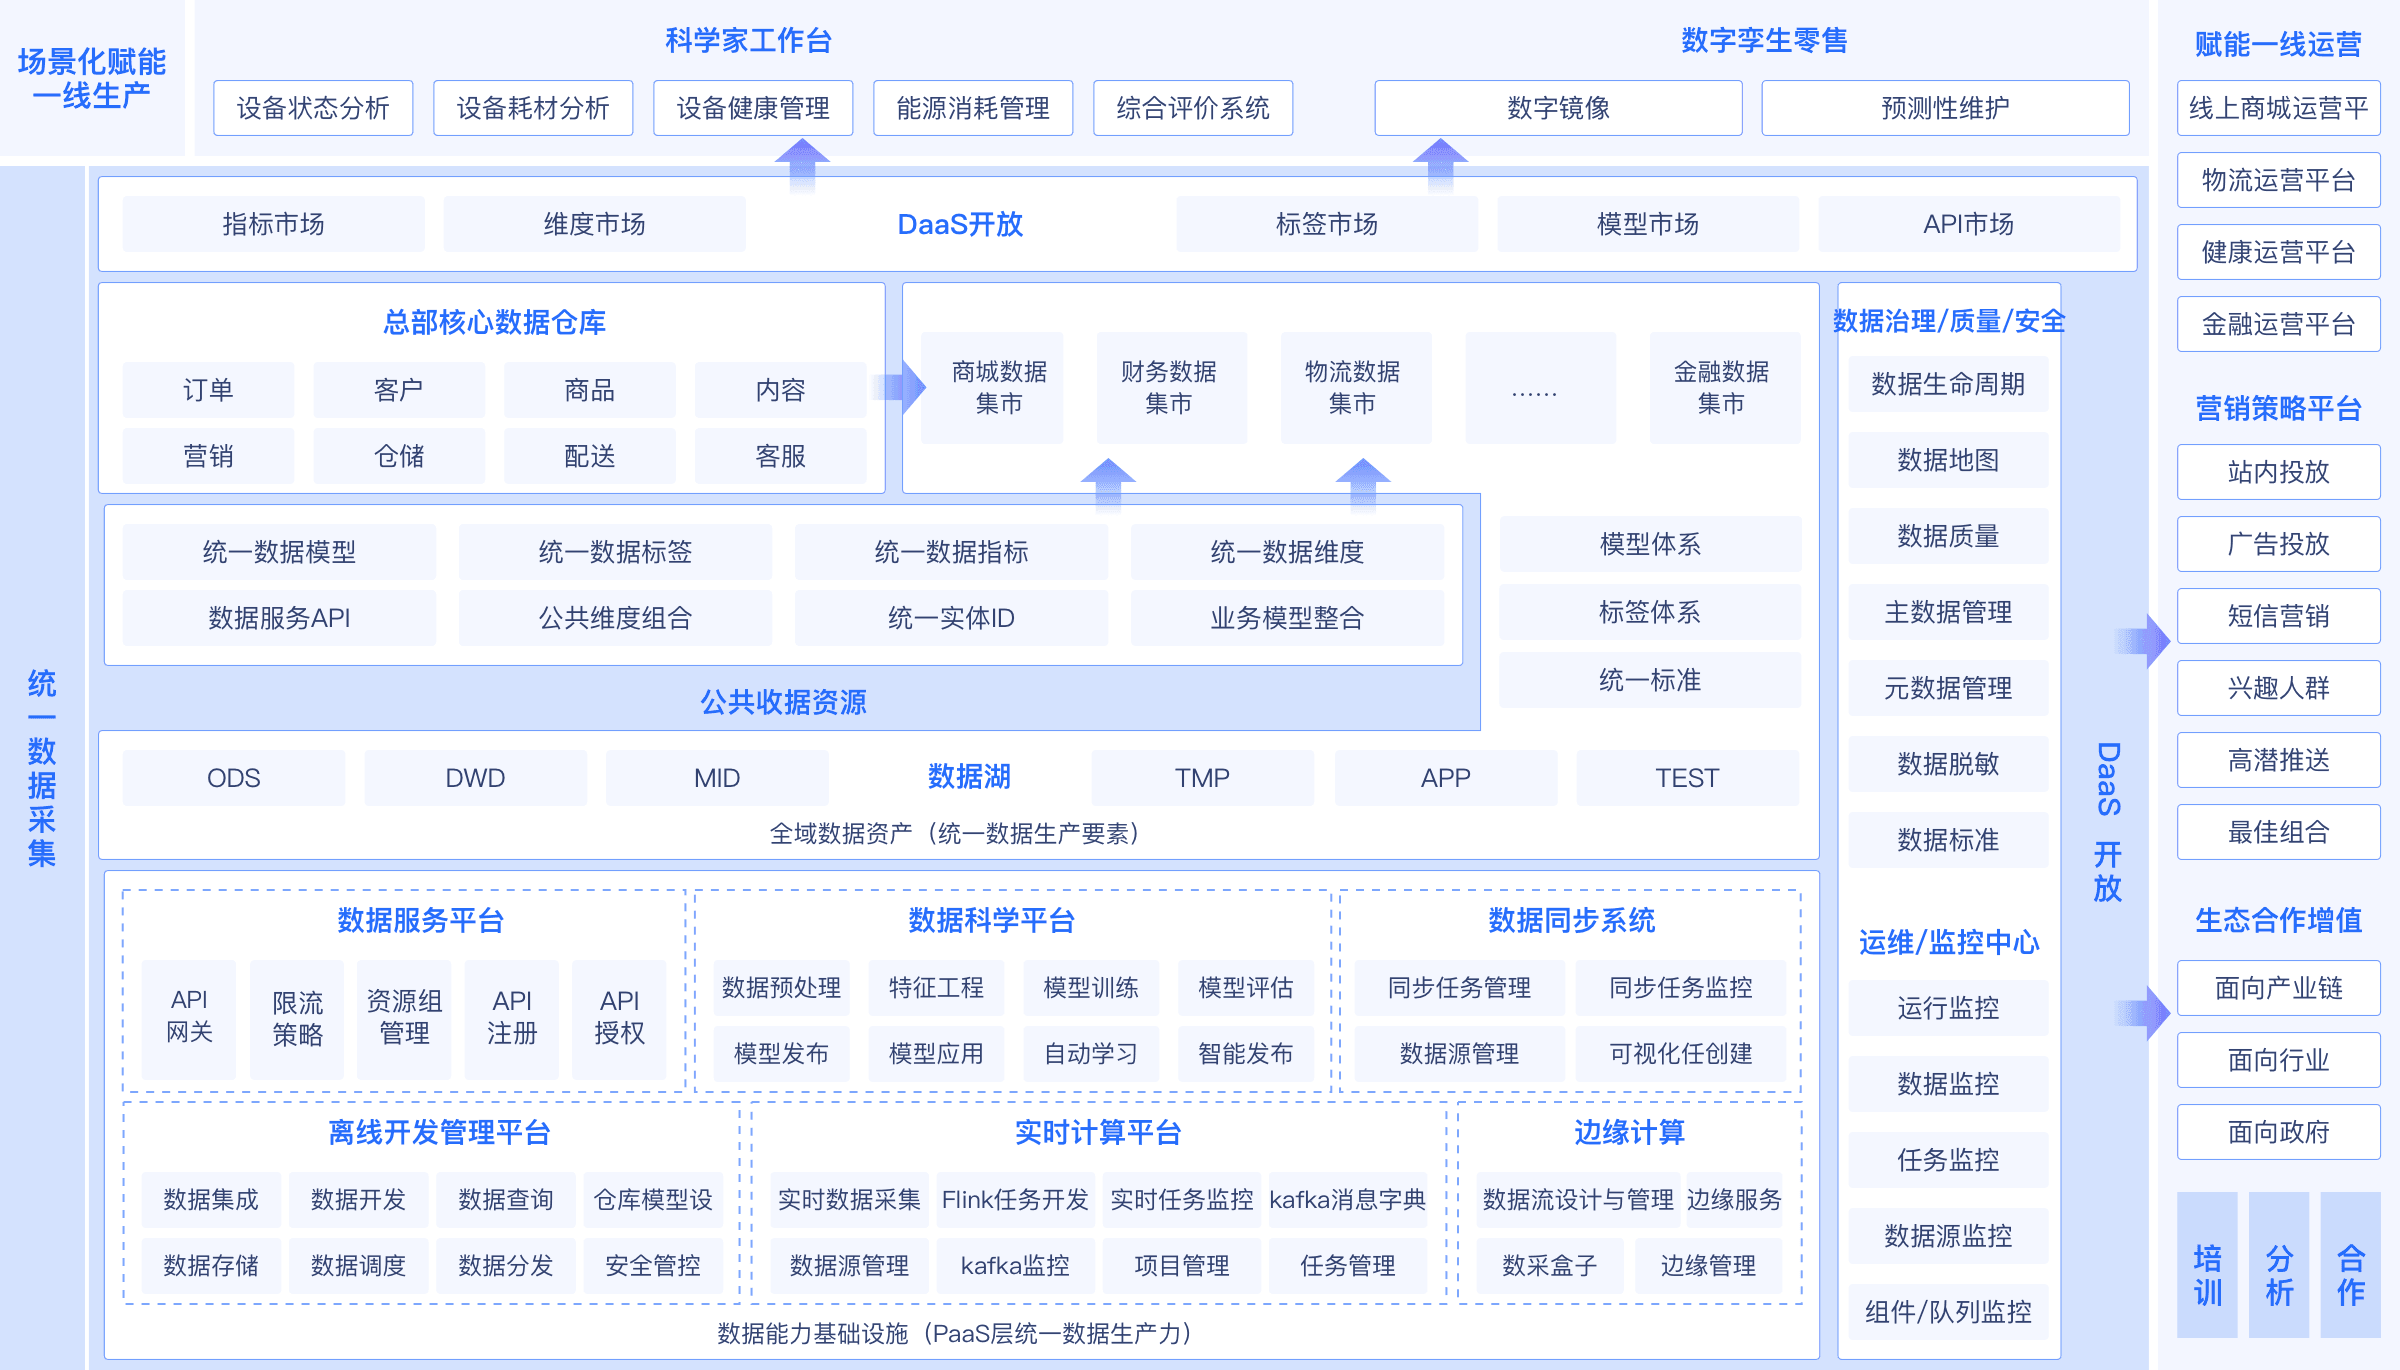Image resolution: width=2400 pixels, height=1370 pixels.
Task: Click the 设备状态分析 module
Action: point(311,108)
